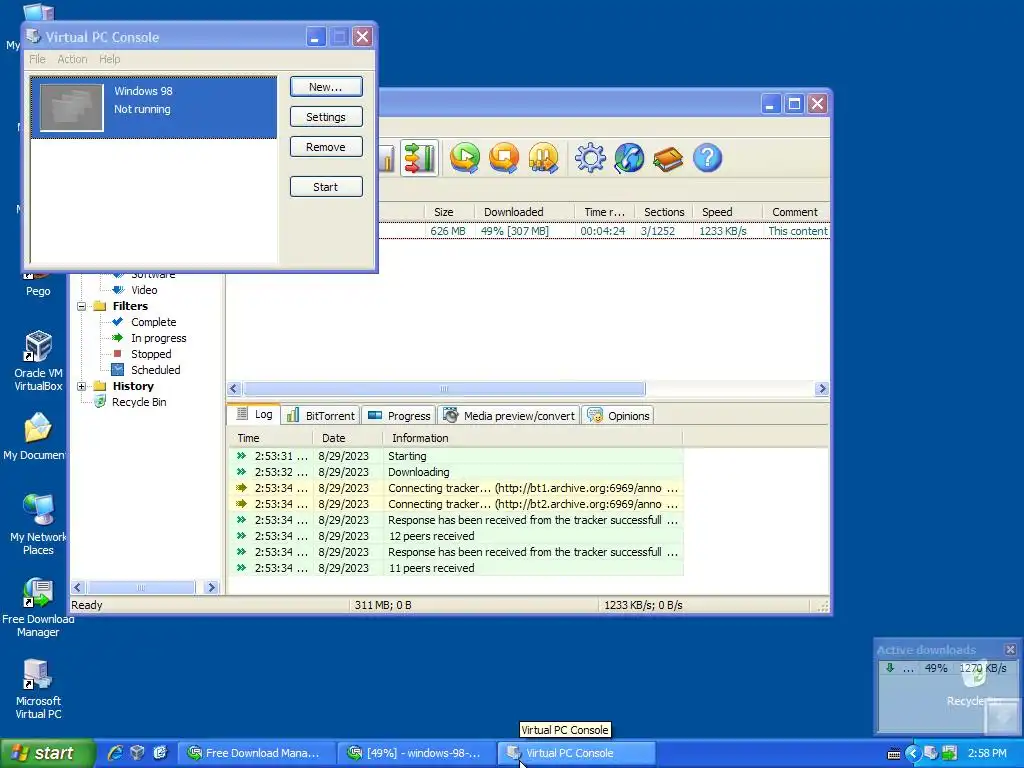Open the File menu in Virtual PC Console
Image resolution: width=1024 pixels, height=768 pixels.
[37, 59]
